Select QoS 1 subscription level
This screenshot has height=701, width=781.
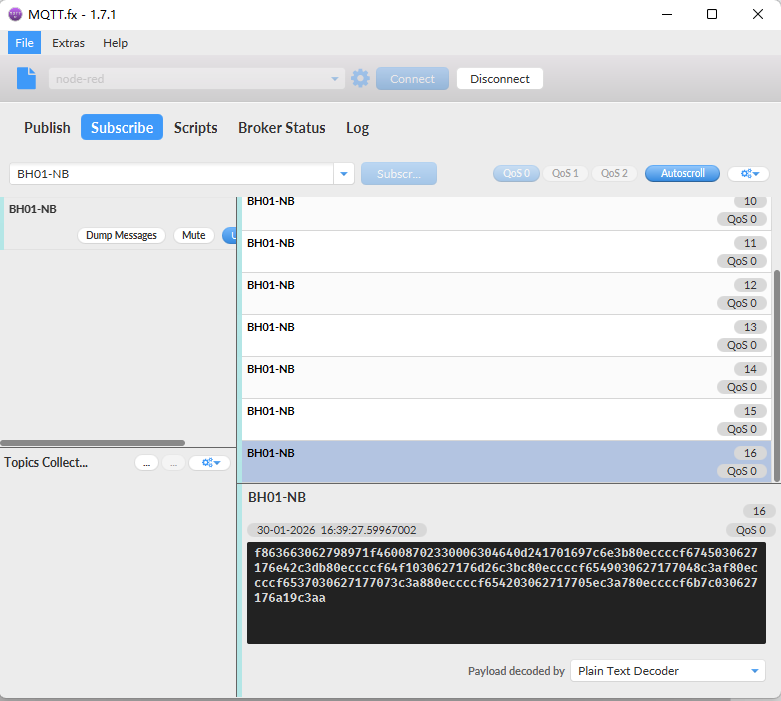pos(565,173)
